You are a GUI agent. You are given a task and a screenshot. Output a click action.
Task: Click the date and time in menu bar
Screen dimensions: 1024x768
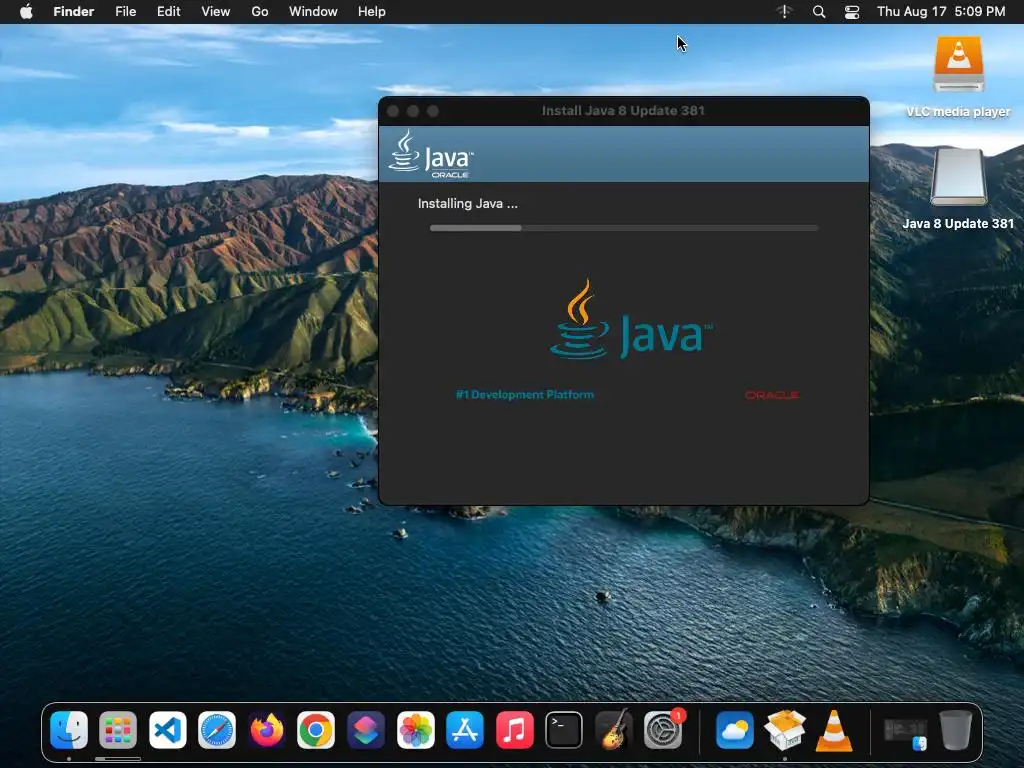(x=941, y=12)
